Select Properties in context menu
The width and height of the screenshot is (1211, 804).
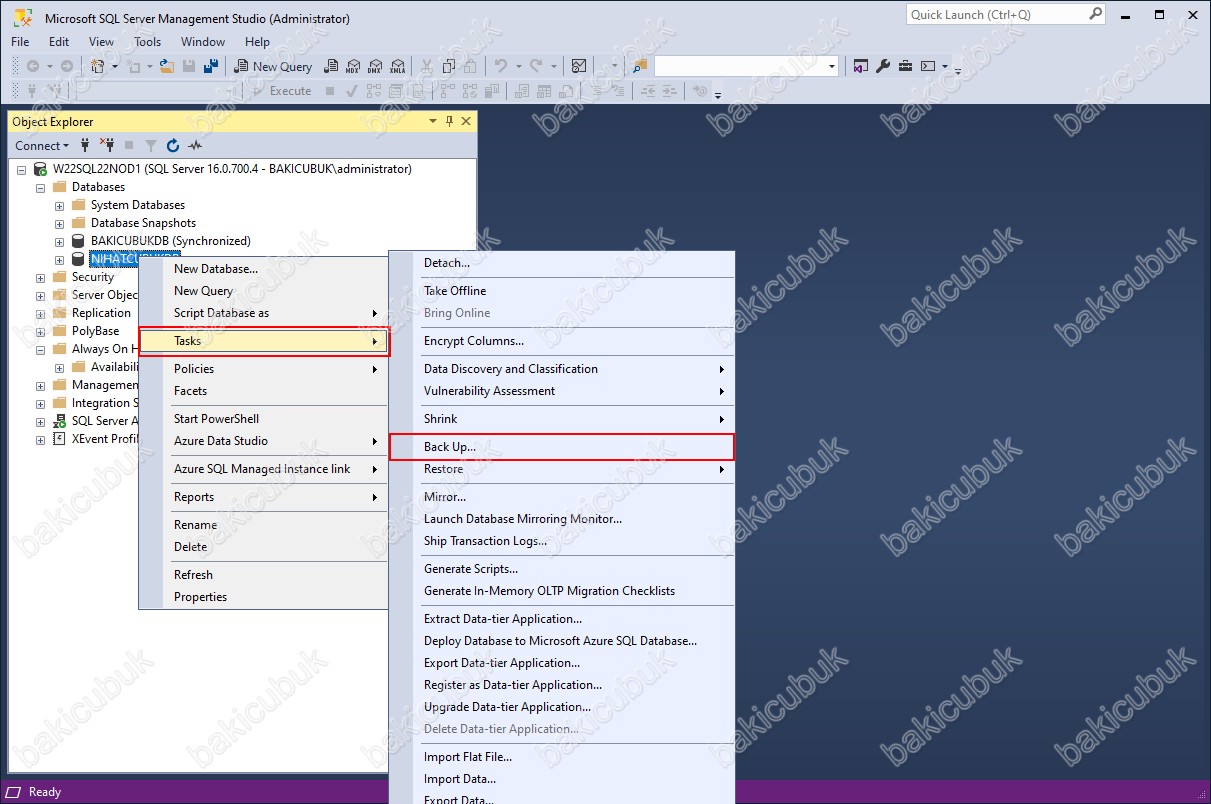(x=264, y=597)
